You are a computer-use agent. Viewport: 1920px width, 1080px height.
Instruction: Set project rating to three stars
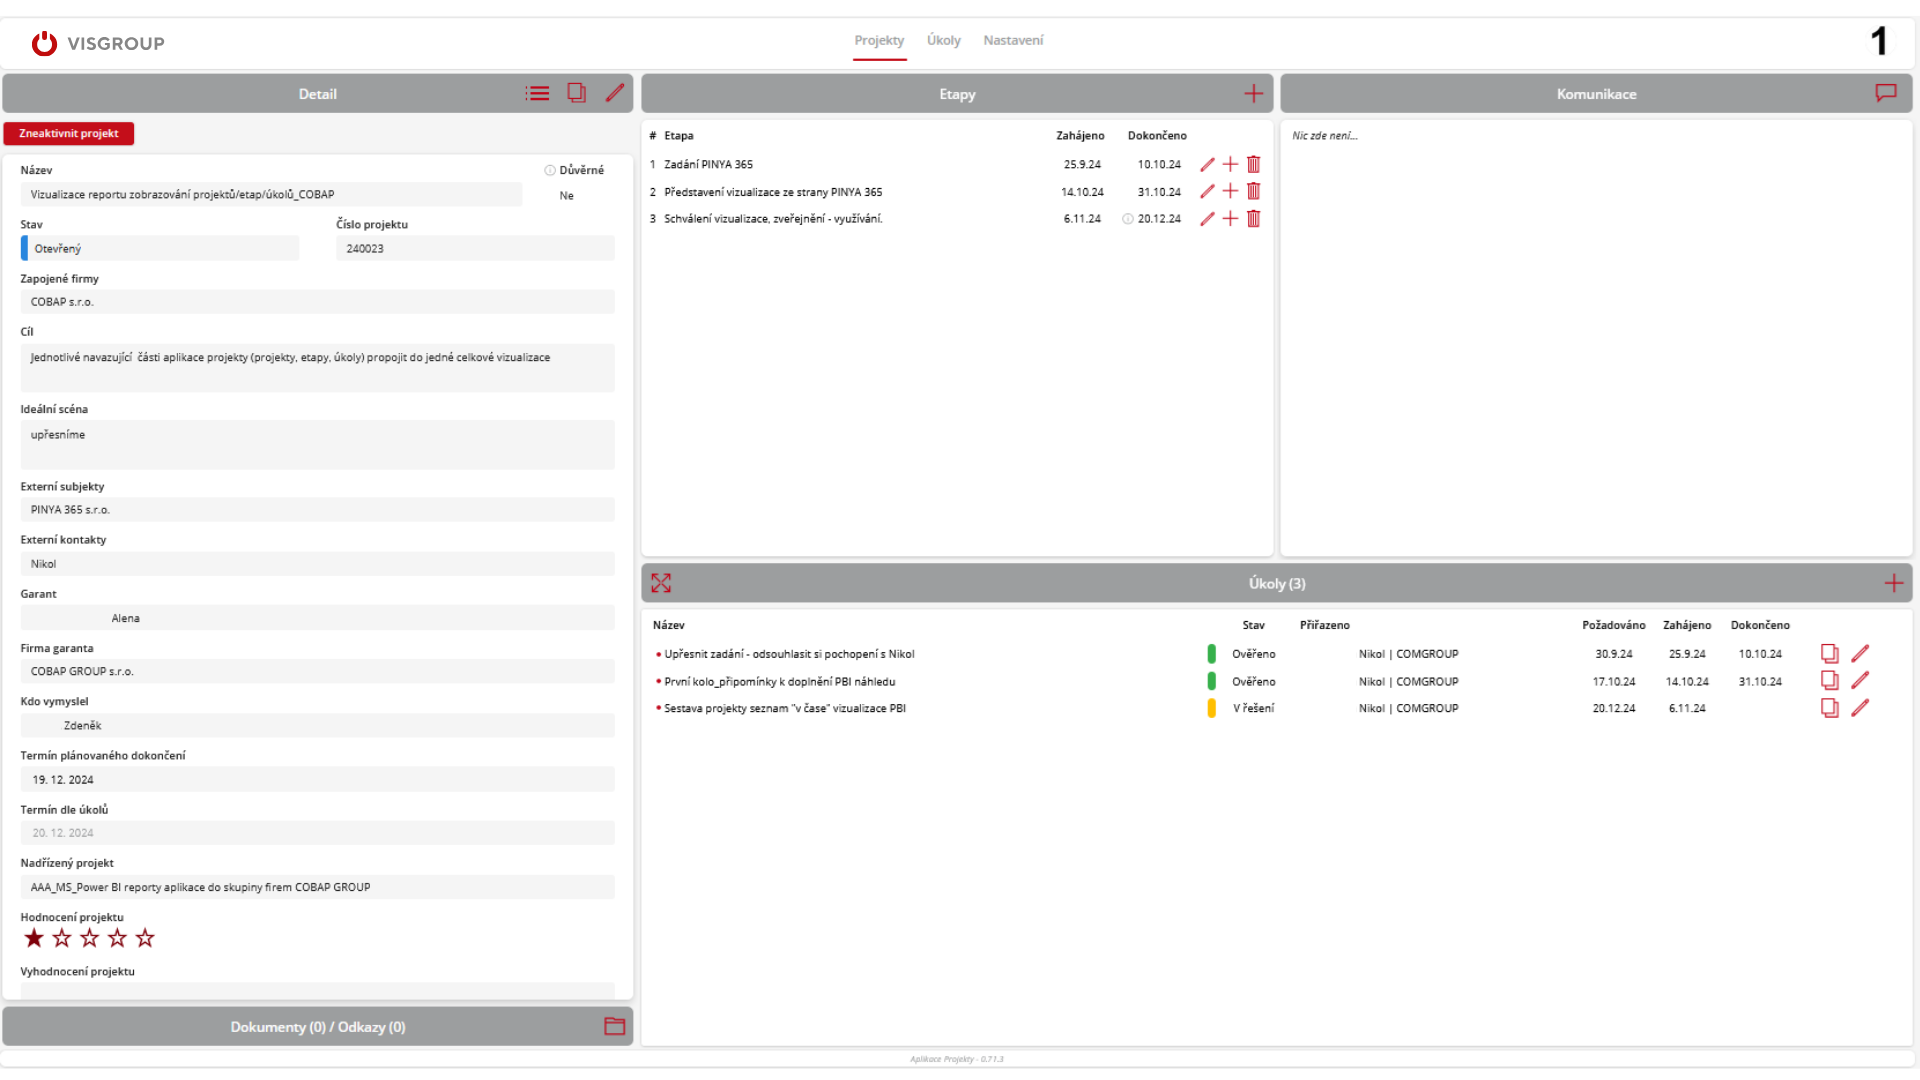click(x=90, y=938)
